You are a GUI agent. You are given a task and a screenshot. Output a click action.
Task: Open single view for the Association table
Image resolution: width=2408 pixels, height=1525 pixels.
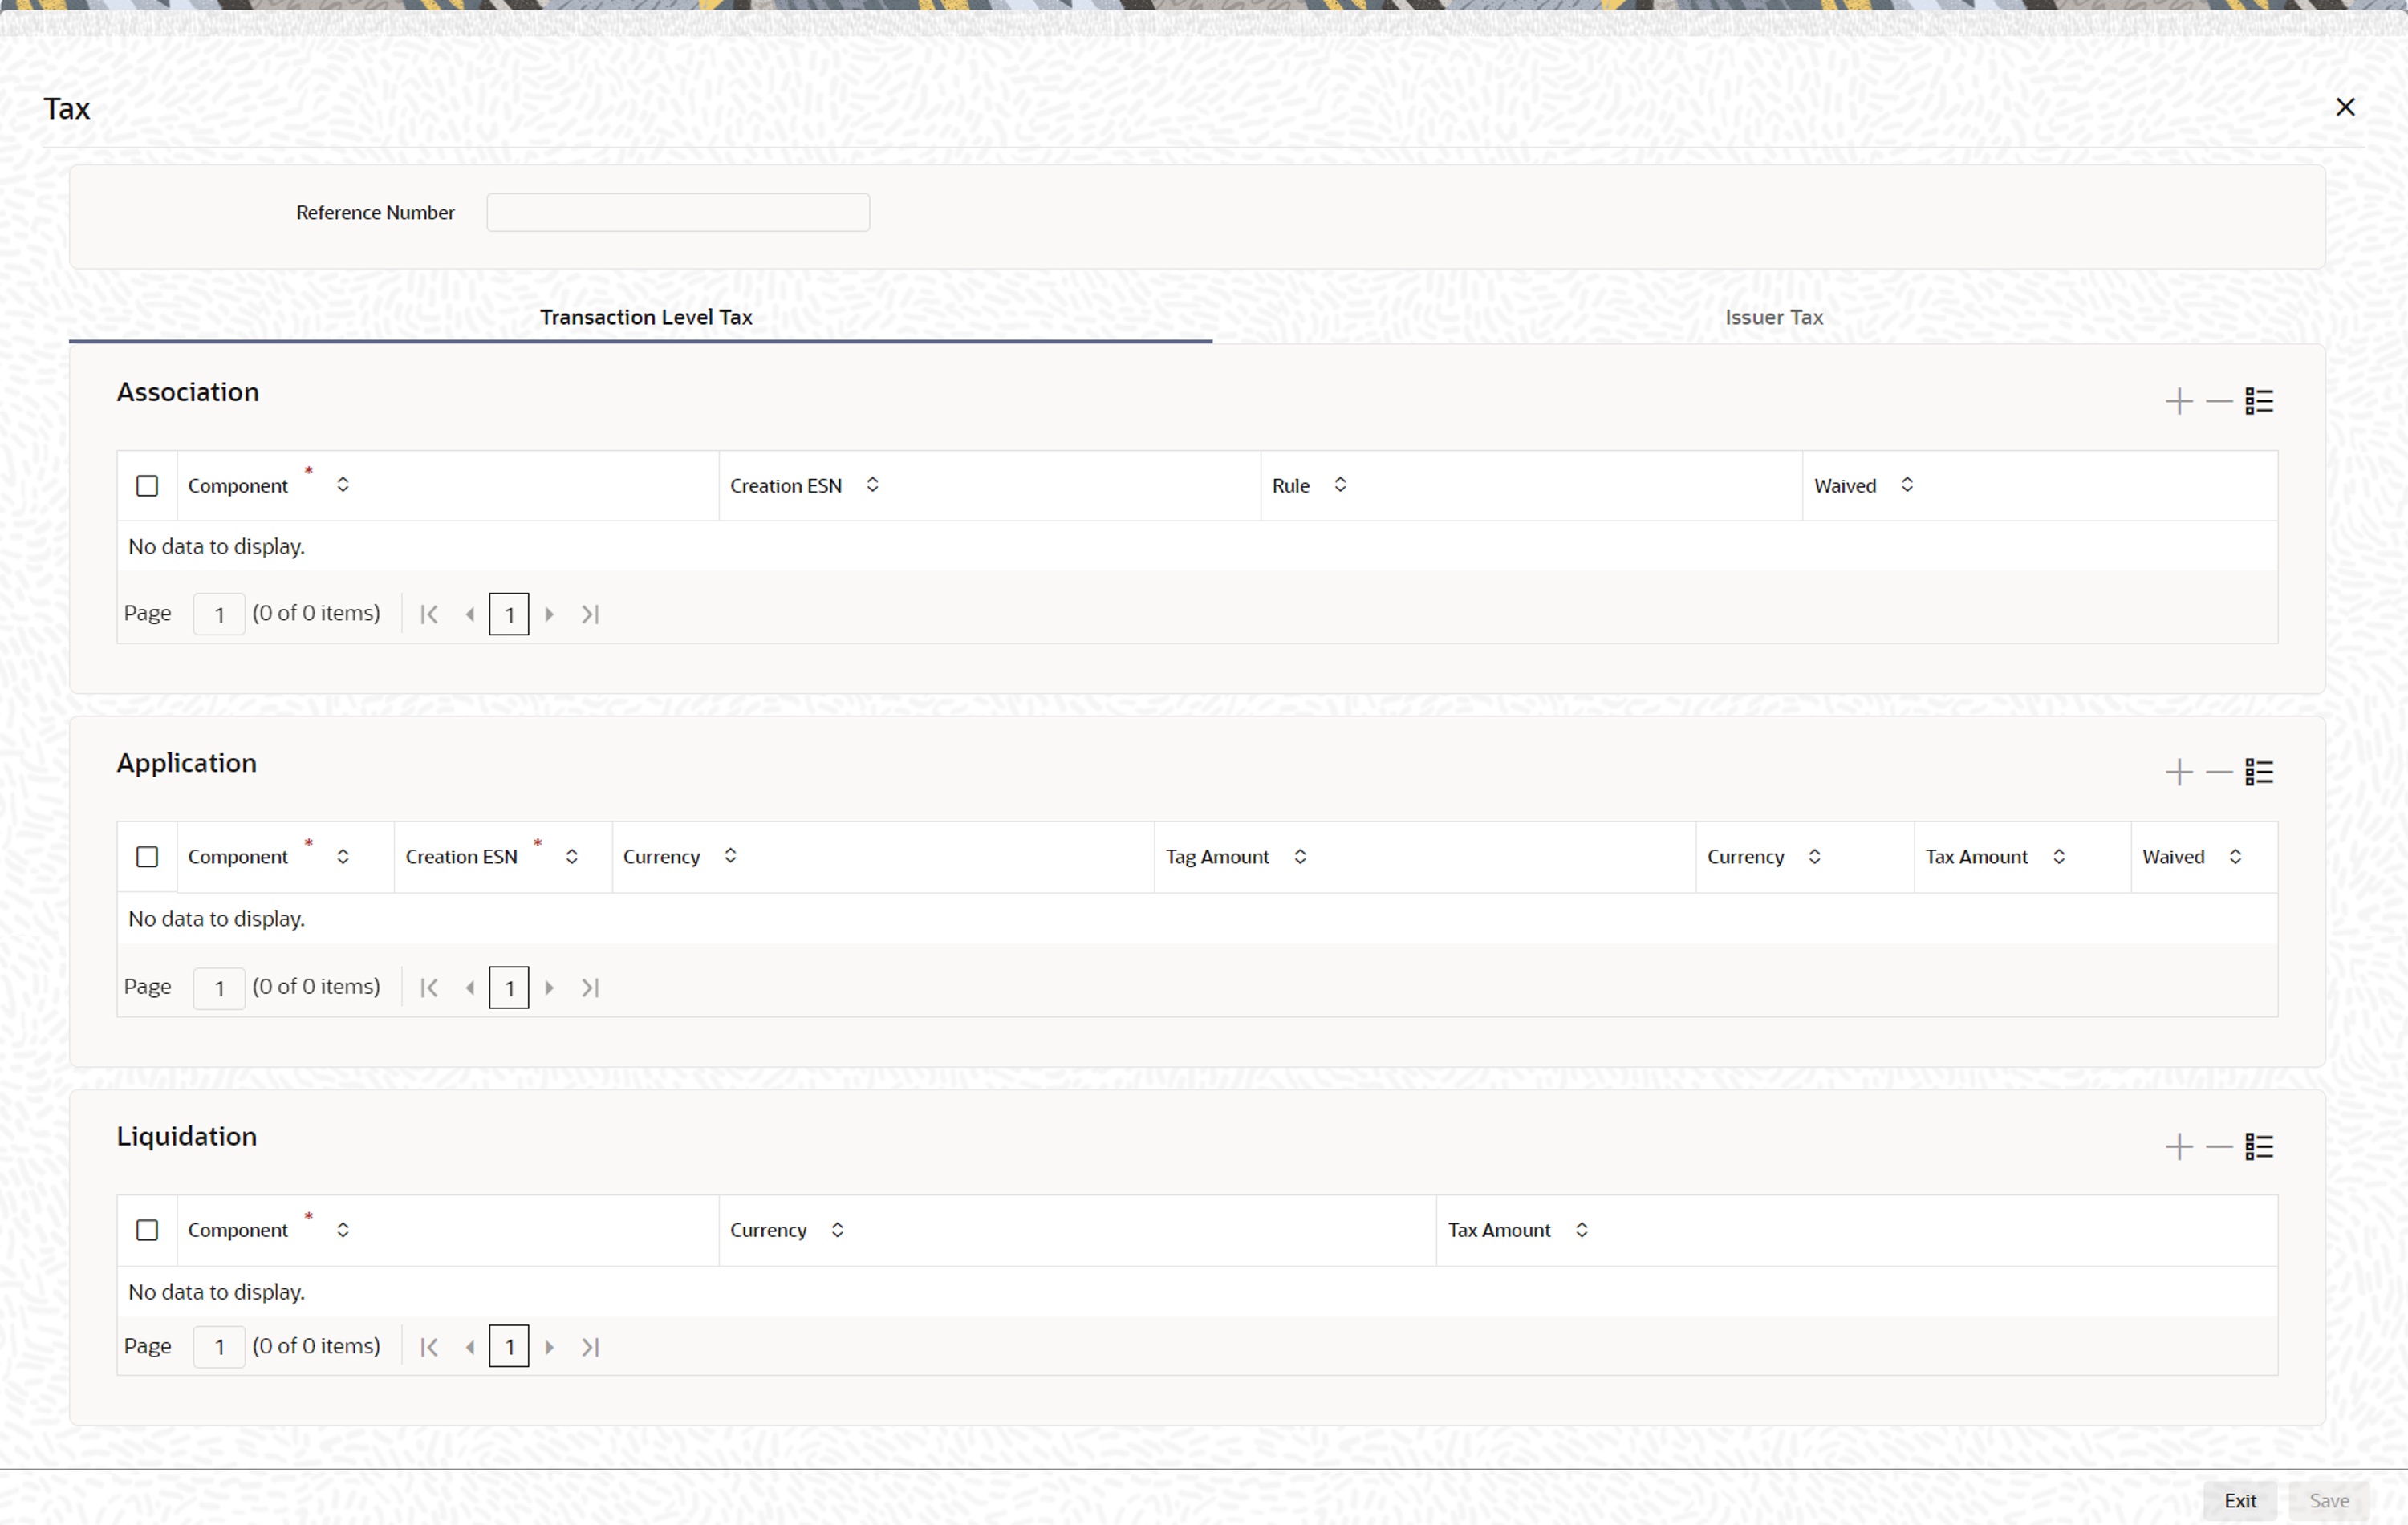[x=2258, y=401]
